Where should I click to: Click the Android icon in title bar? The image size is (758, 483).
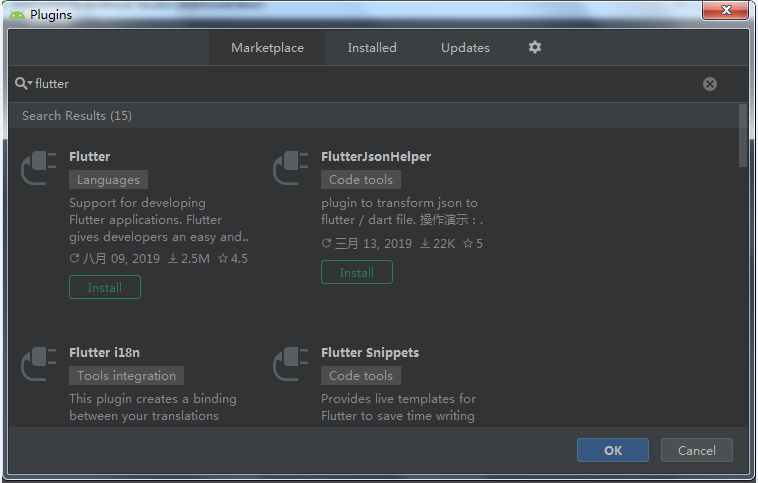coord(17,15)
